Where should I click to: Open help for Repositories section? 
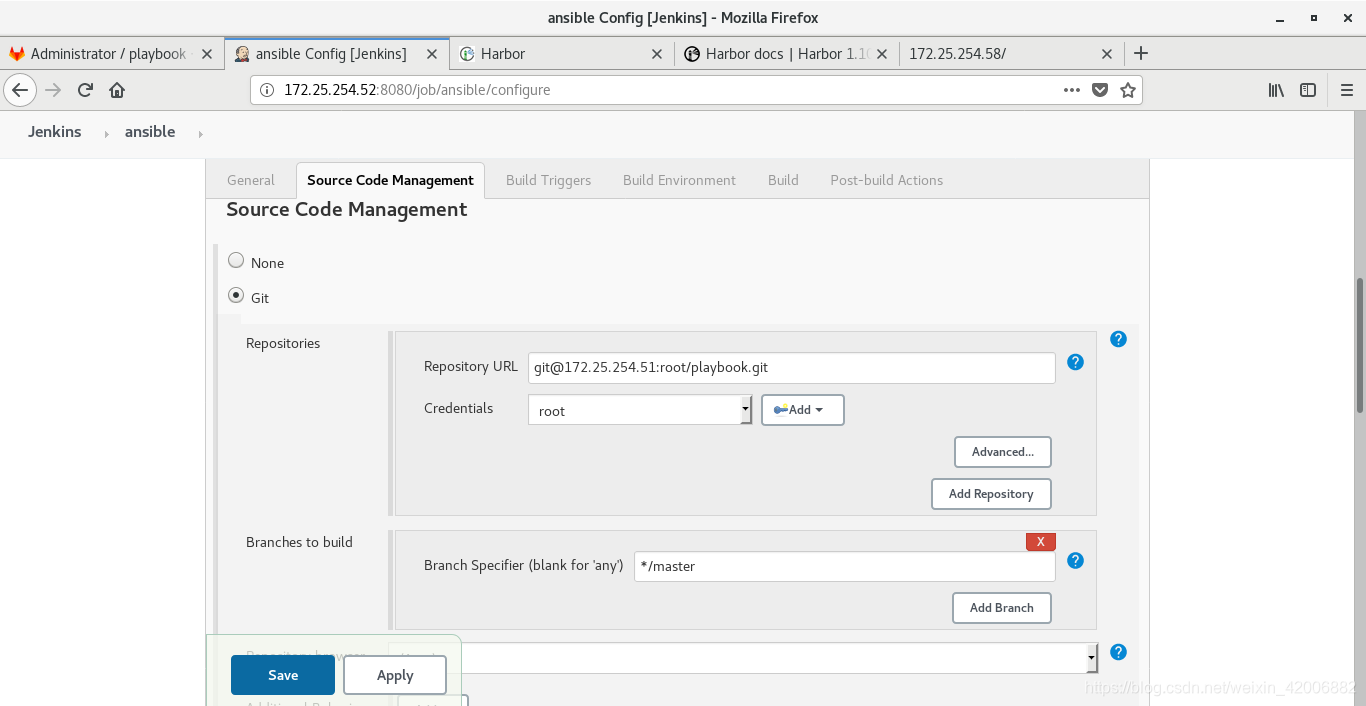click(1118, 339)
